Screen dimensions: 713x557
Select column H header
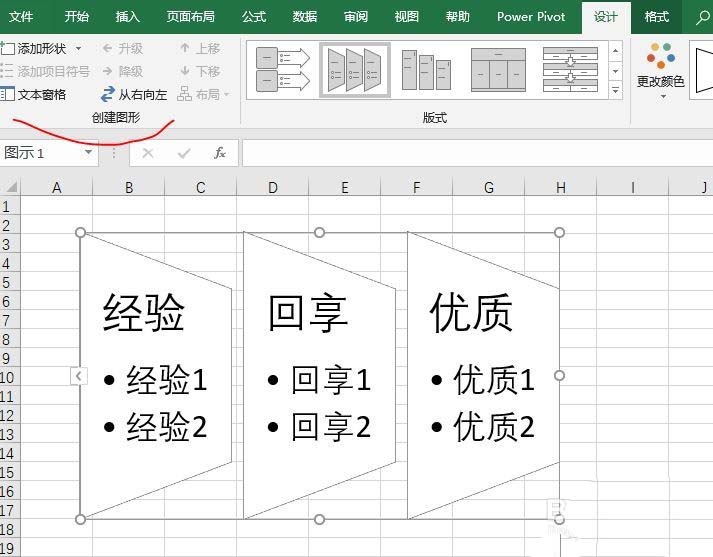(x=561, y=187)
